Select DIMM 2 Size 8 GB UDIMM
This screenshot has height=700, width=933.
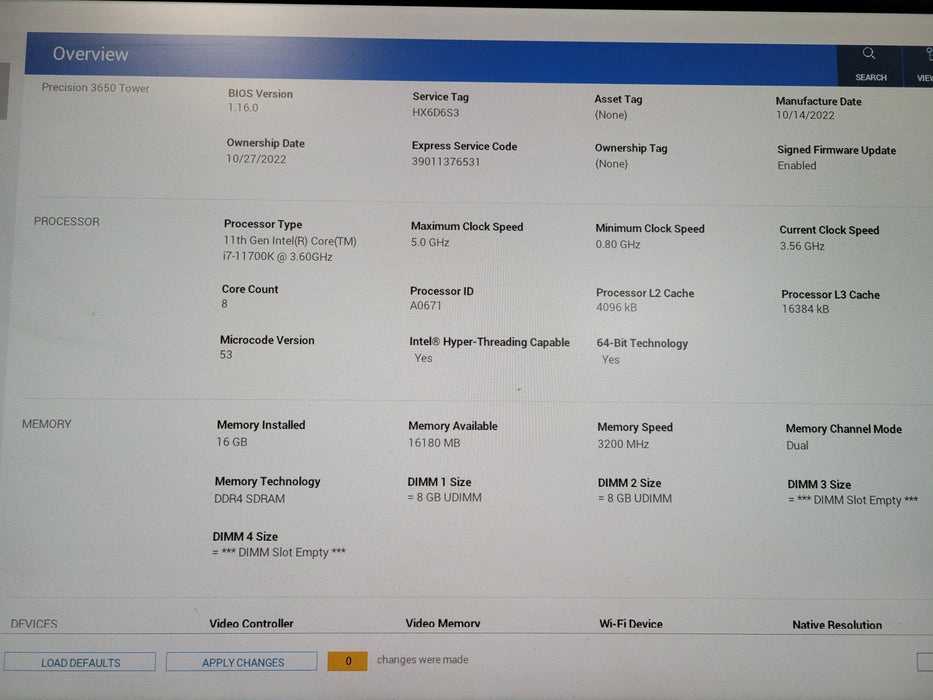pos(635,499)
